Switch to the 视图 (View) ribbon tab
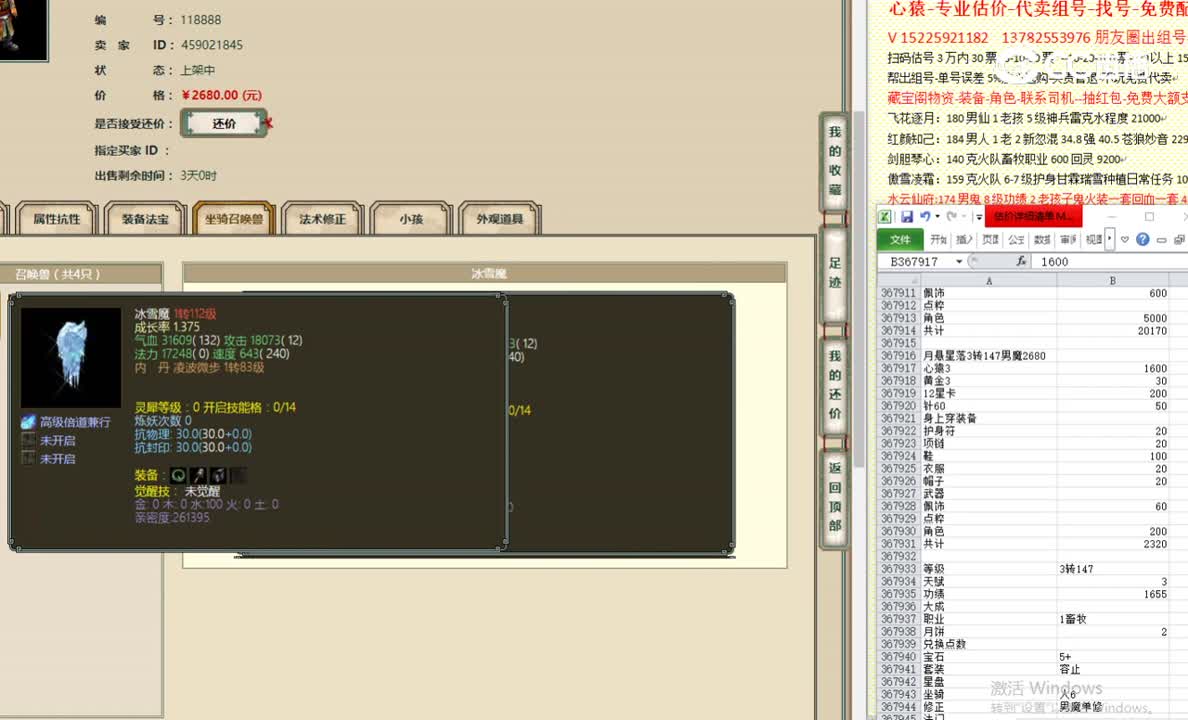The height and width of the screenshot is (720, 1188). [x=1094, y=239]
